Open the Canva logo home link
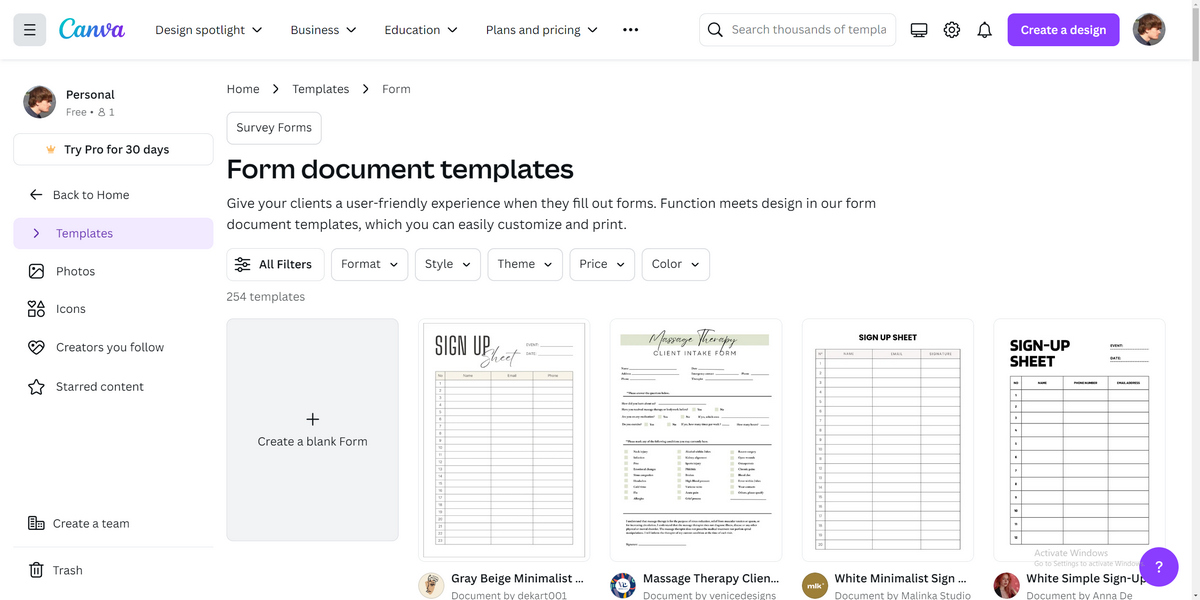1200x600 pixels. click(92, 30)
